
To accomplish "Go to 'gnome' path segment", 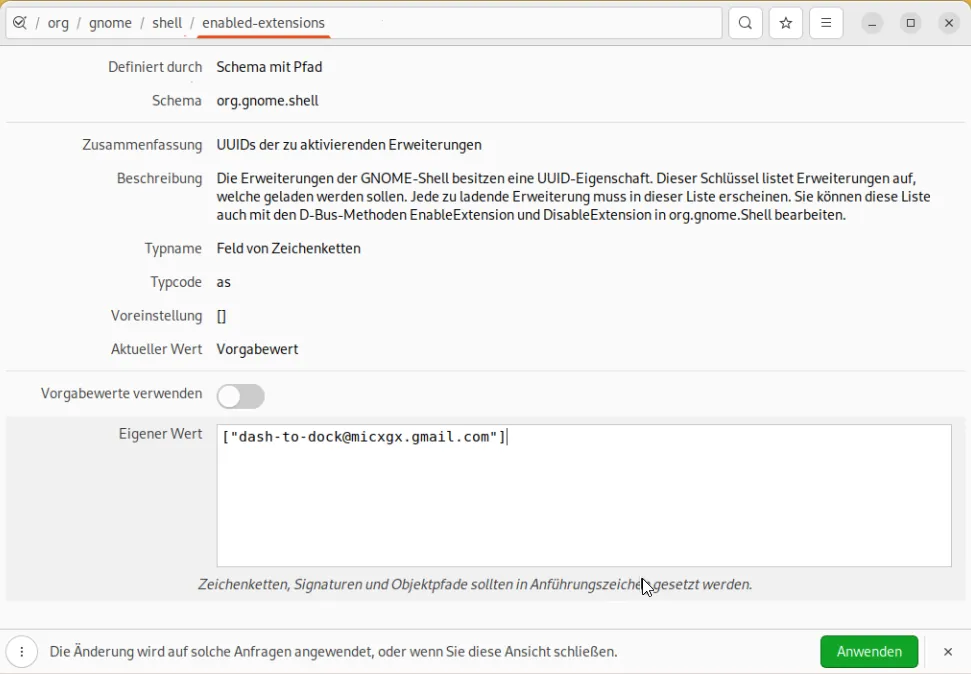I will (110, 23).
